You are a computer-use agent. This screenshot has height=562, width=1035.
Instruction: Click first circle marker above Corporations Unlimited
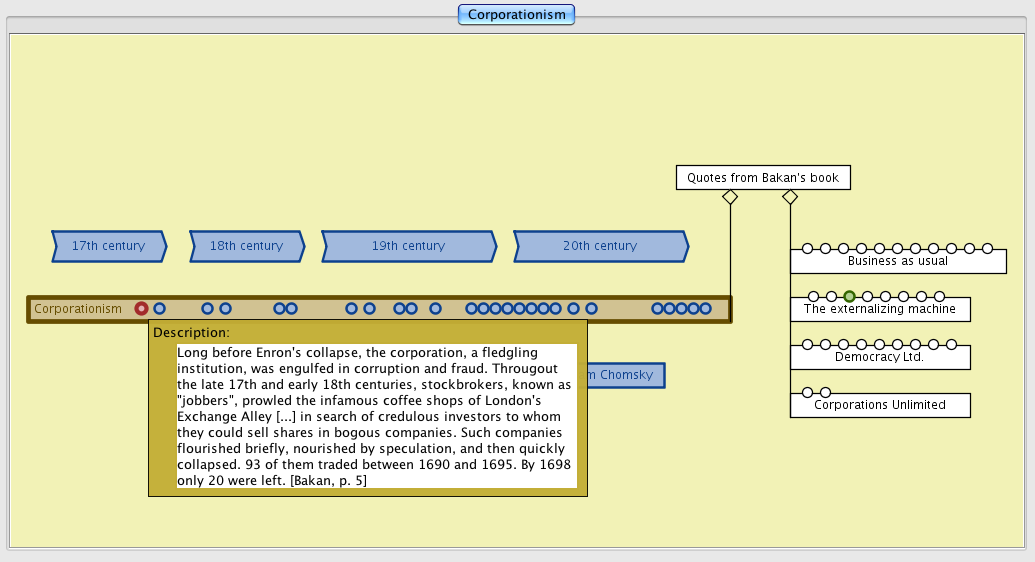point(807,392)
